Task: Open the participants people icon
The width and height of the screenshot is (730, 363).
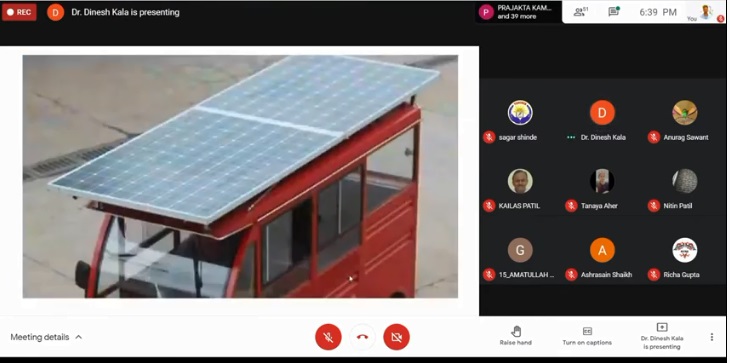Action: 581,12
